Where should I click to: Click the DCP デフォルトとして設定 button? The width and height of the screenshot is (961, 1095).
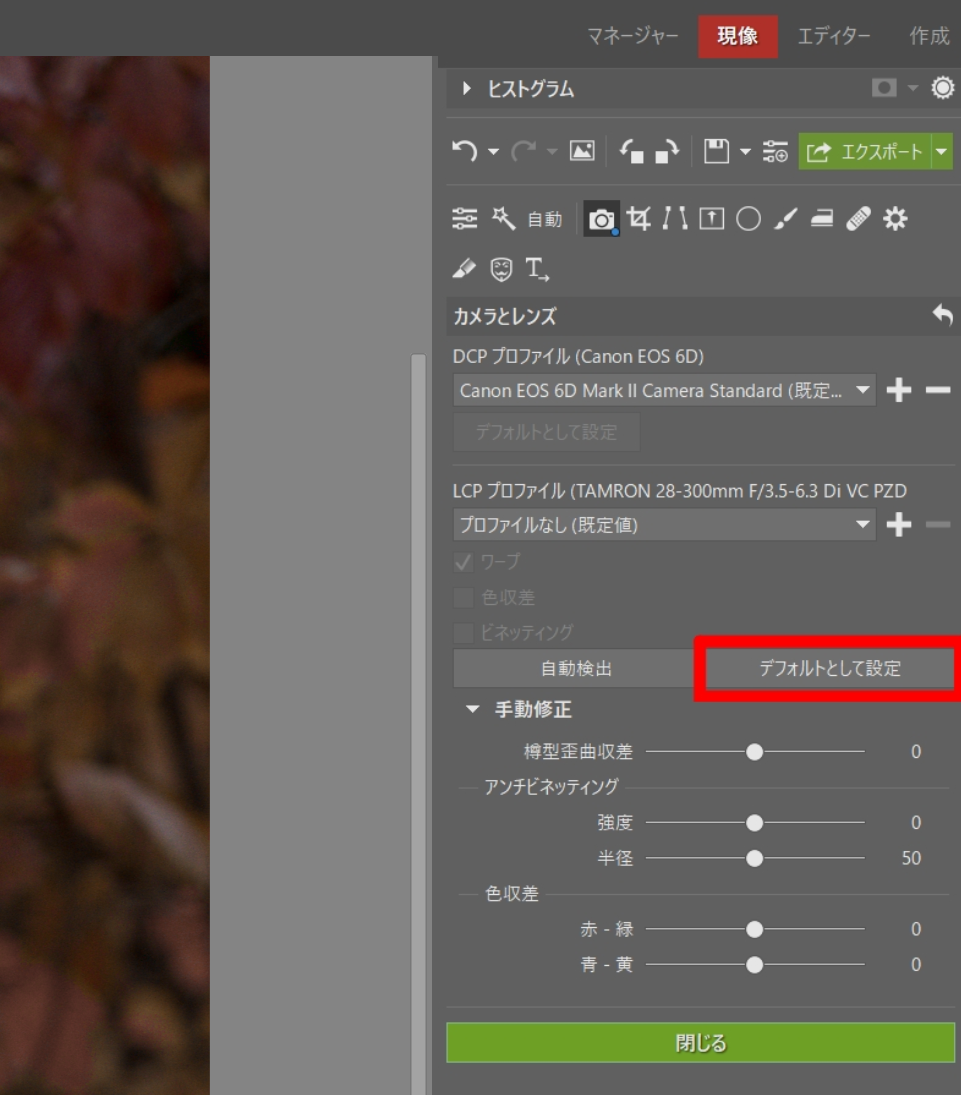click(546, 432)
